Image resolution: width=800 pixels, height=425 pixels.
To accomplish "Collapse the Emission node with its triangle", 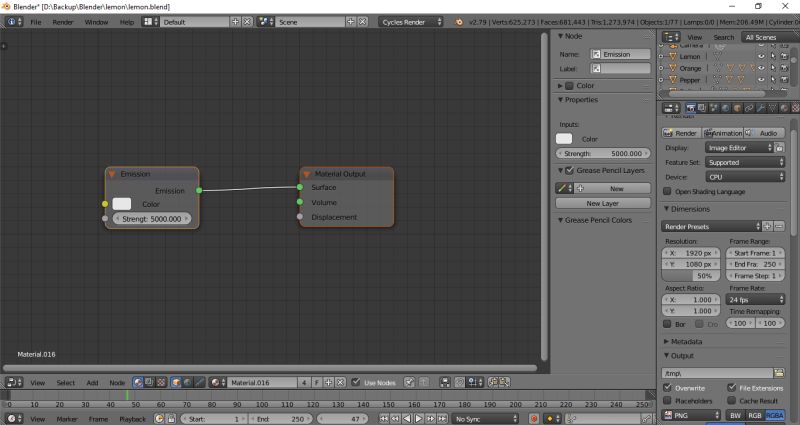I will click(x=112, y=174).
